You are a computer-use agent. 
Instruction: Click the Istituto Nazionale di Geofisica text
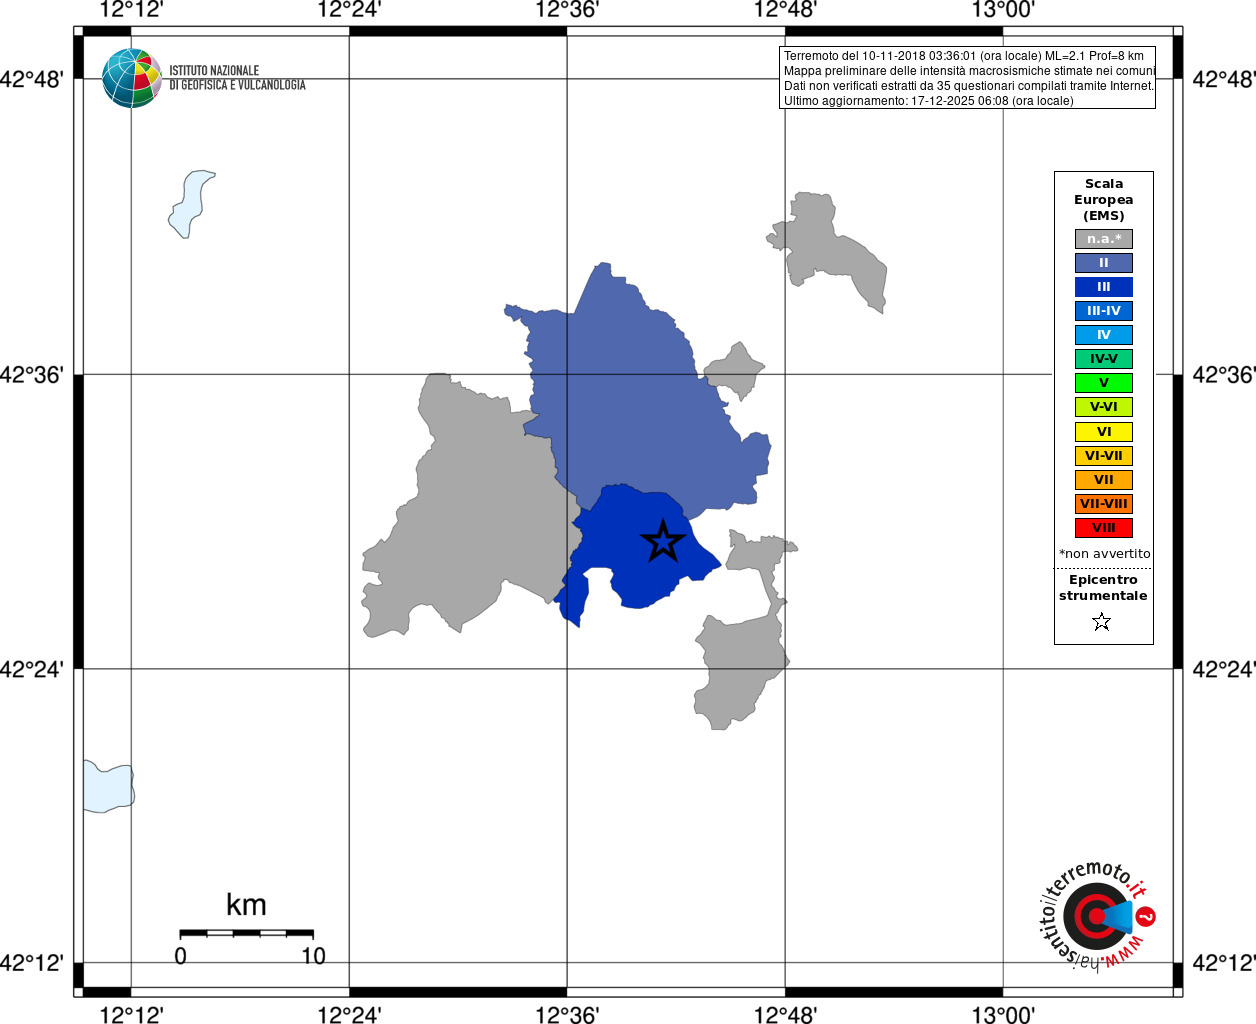pos(237,78)
